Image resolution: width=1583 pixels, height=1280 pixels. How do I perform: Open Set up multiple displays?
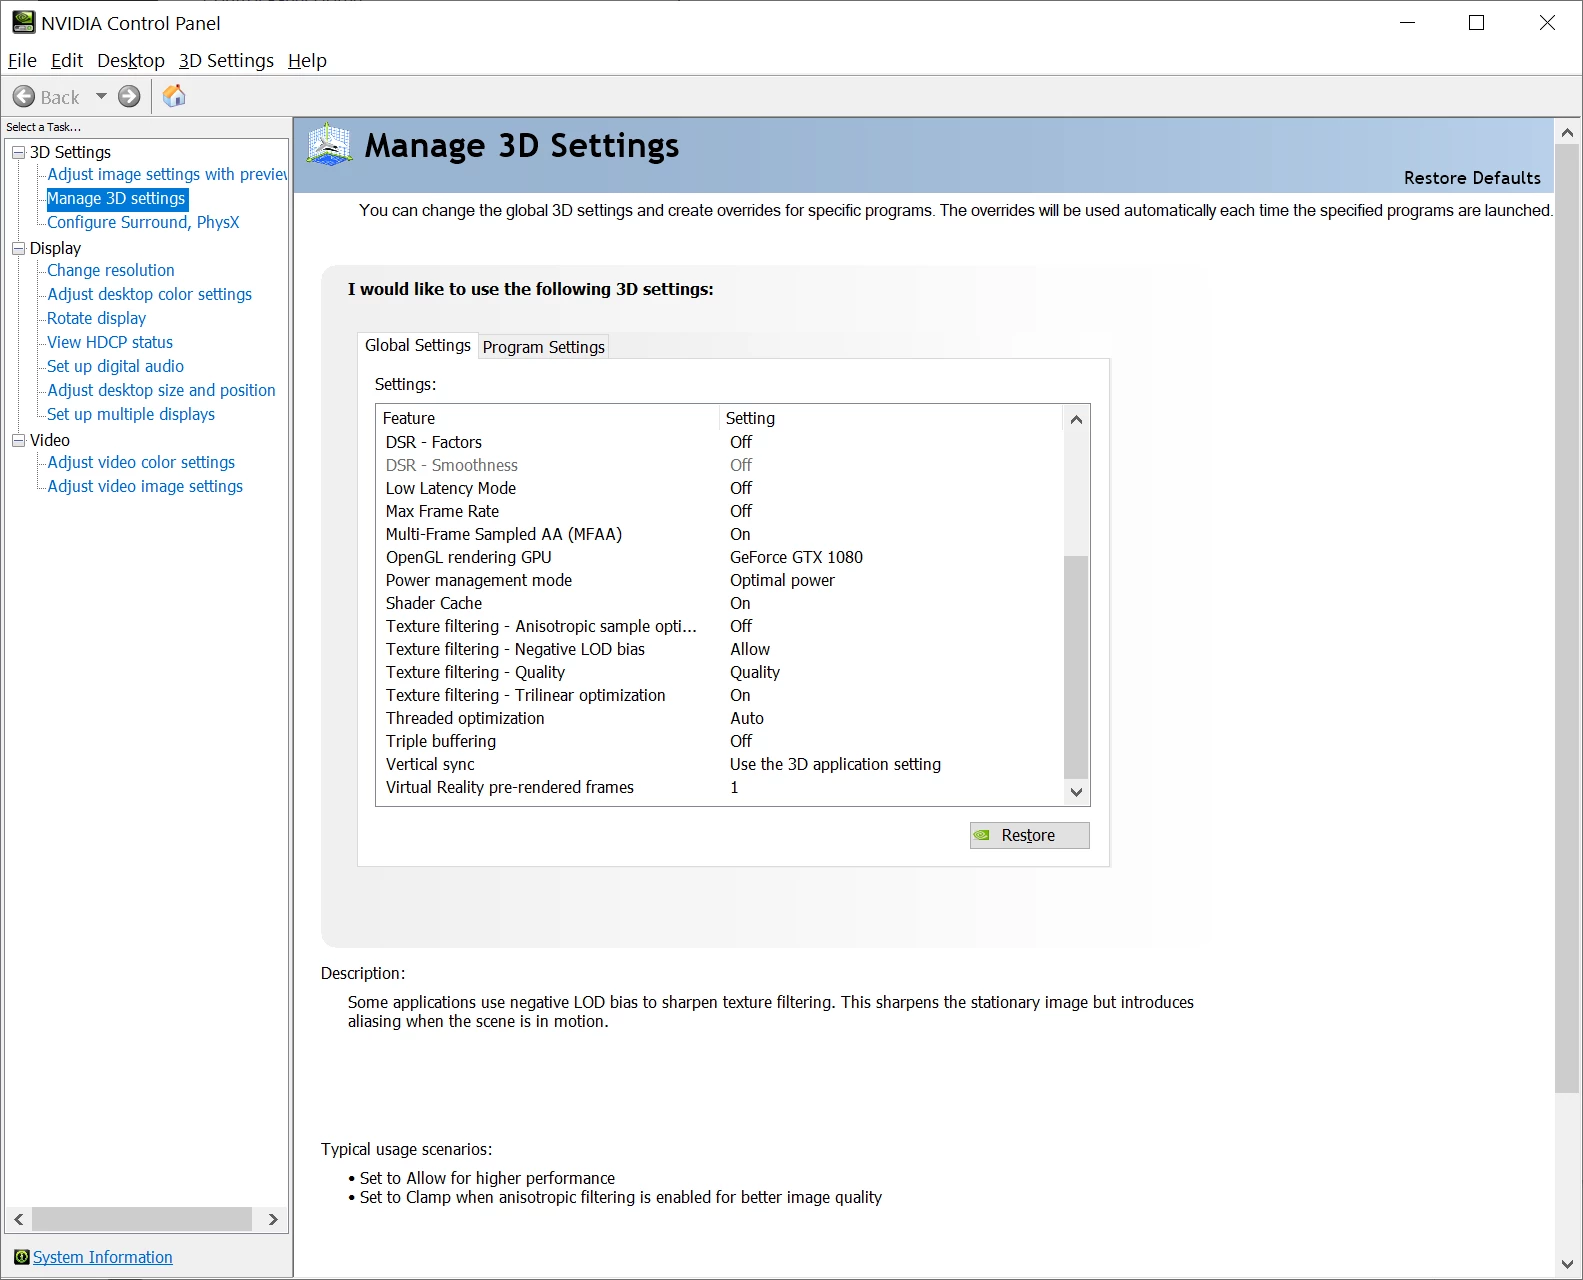(131, 414)
